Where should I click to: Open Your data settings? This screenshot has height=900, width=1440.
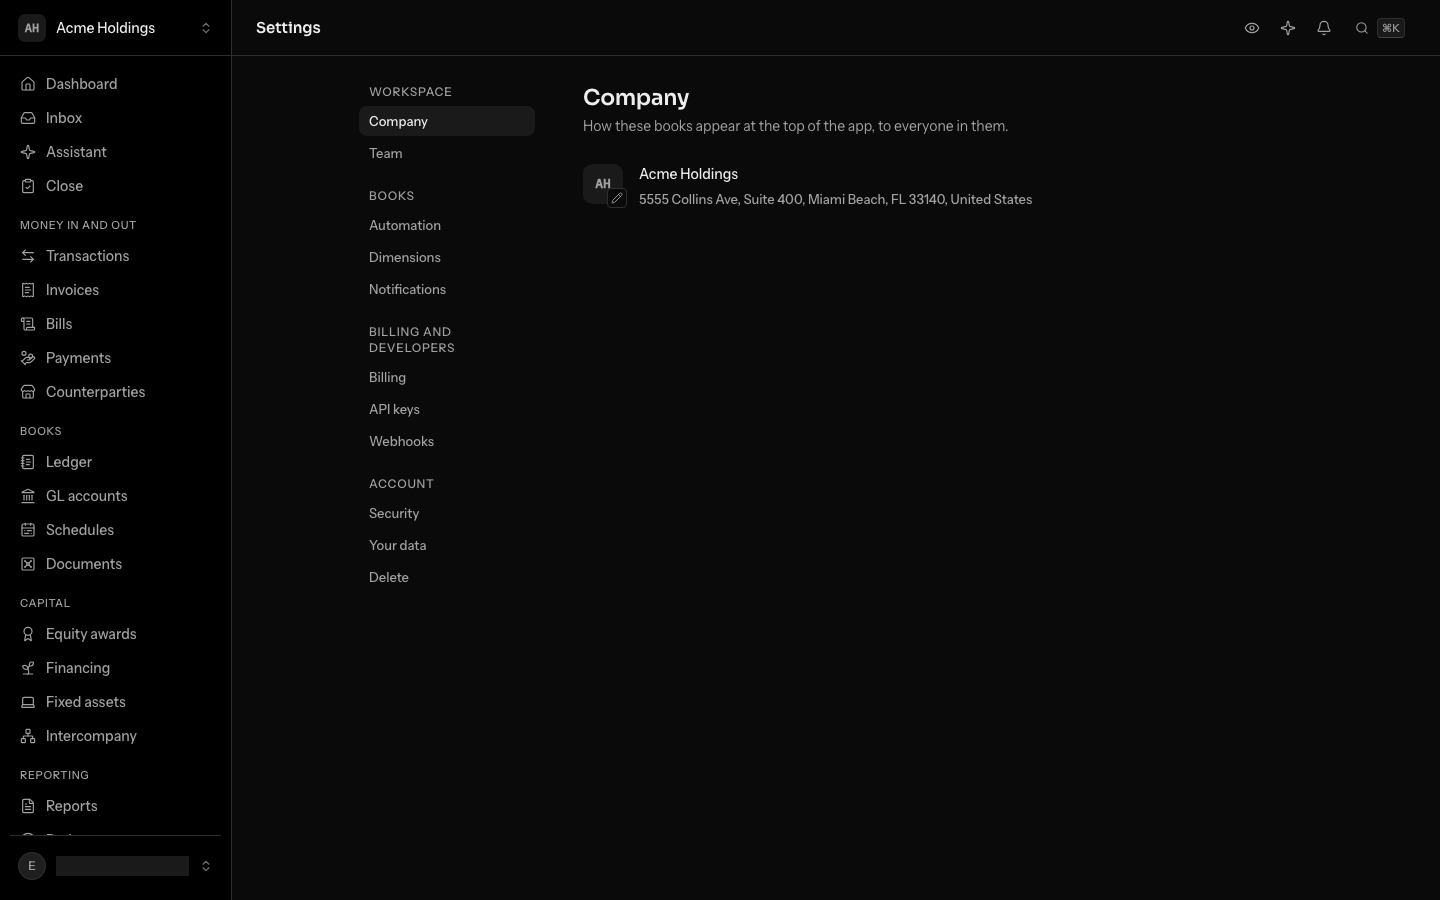pos(447,545)
